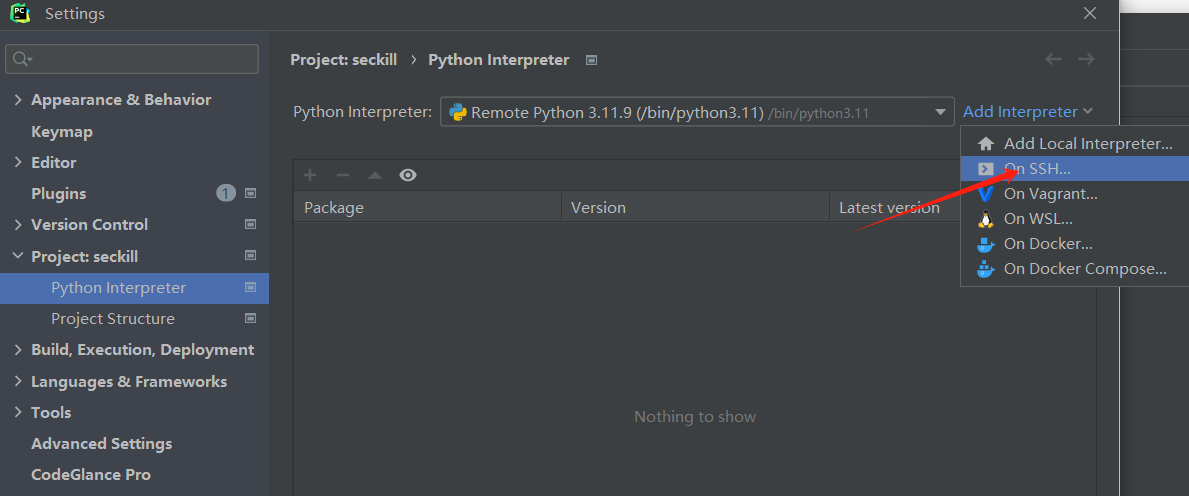Click the upgrade package up-arrow icon
The width and height of the screenshot is (1189, 496).
pyautogui.click(x=375, y=175)
